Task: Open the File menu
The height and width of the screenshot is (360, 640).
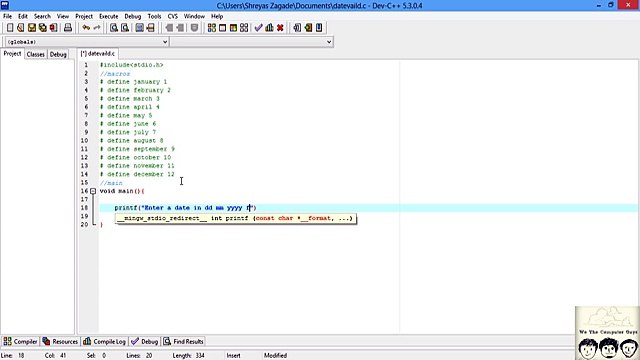Action: coord(7,16)
